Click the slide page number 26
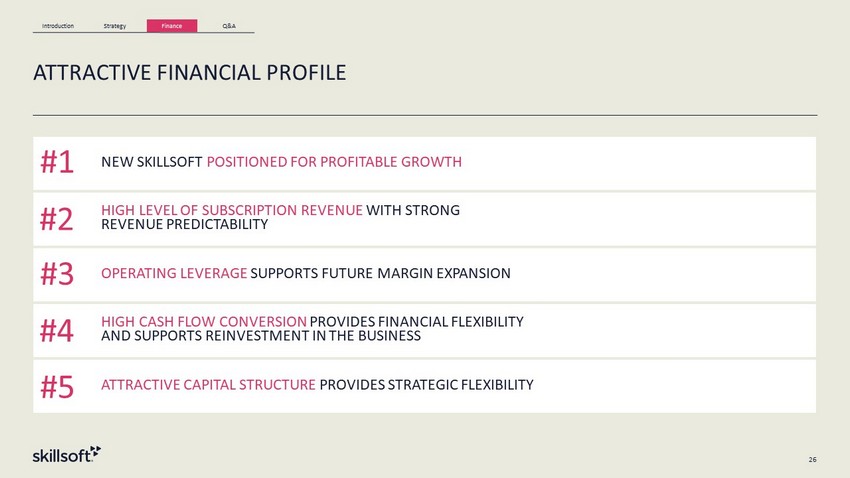The width and height of the screenshot is (850, 478). point(812,459)
